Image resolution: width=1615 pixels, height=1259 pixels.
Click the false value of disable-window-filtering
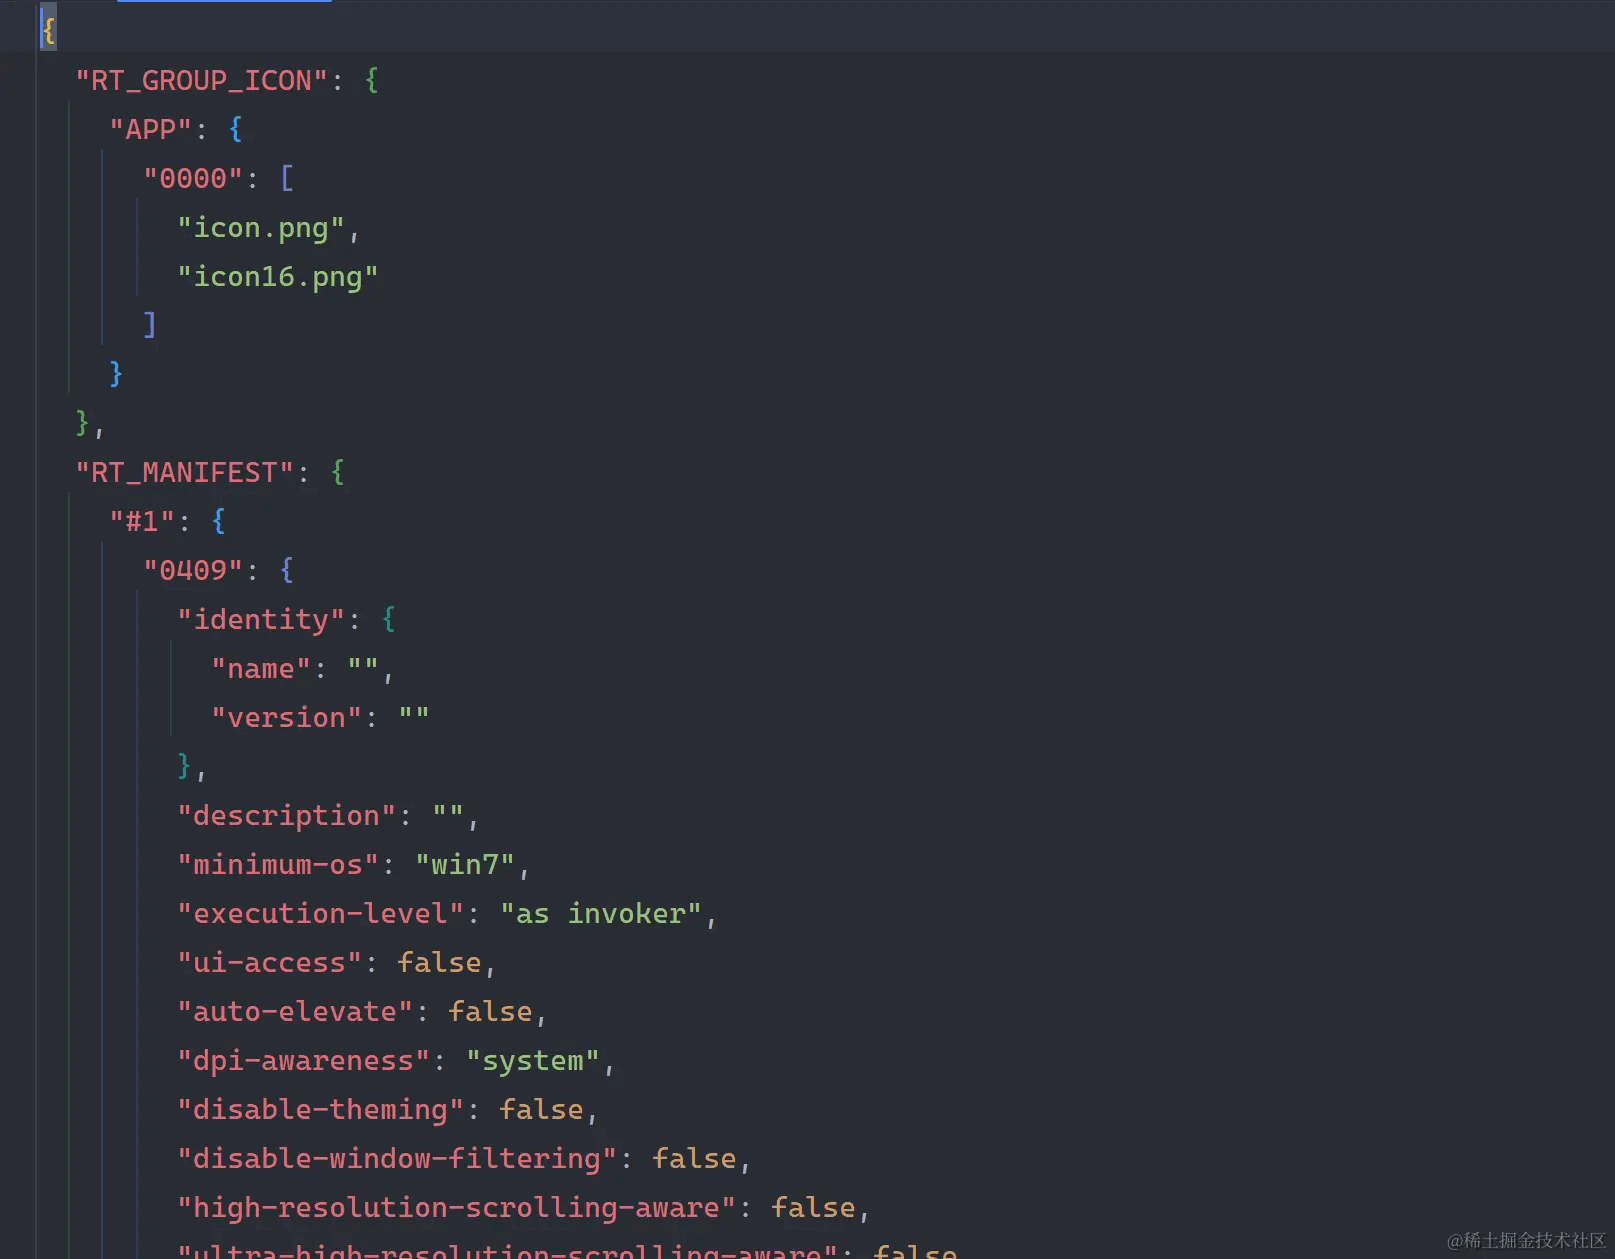click(694, 1158)
